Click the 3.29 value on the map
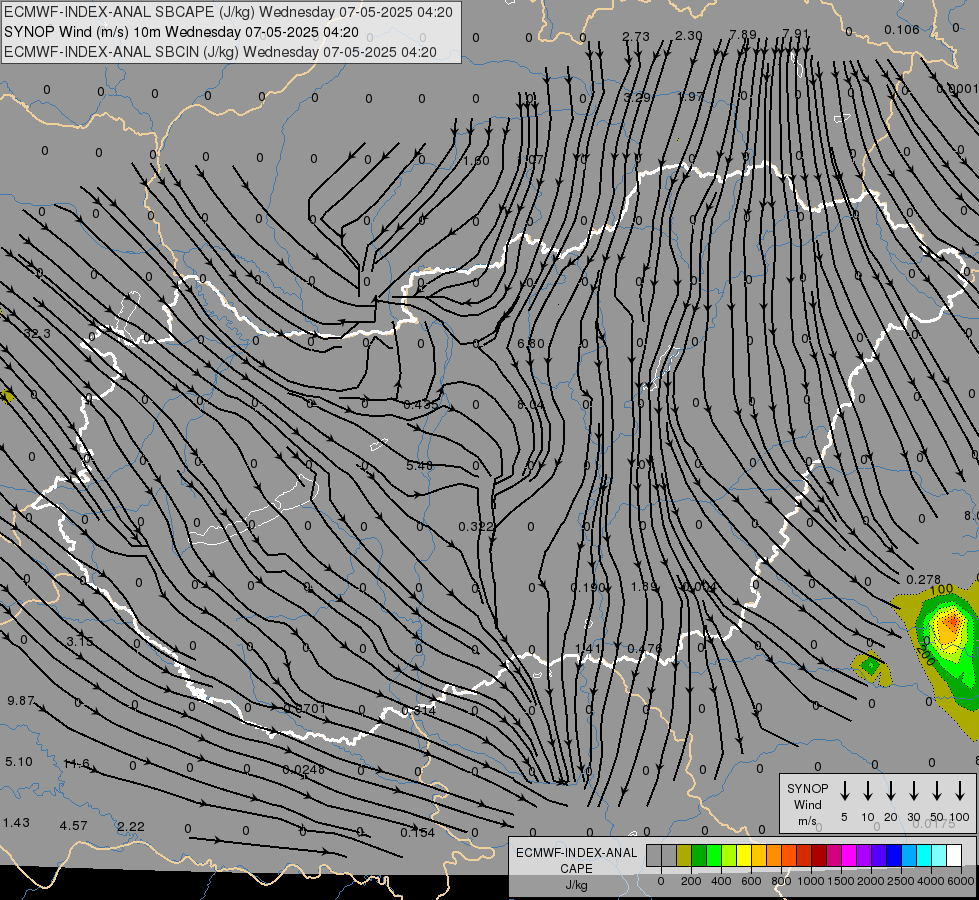The width and height of the screenshot is (979, 900). (x=637, y=97)
